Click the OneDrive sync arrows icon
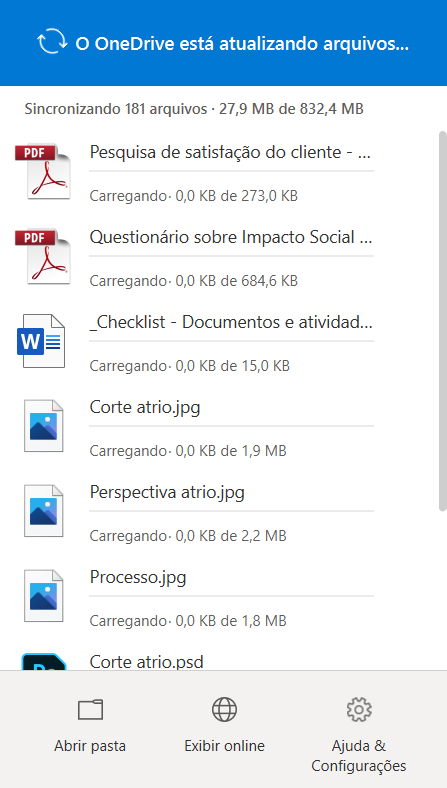The height and width of the screenshot is (788, 447). click(x=52, y=42)
